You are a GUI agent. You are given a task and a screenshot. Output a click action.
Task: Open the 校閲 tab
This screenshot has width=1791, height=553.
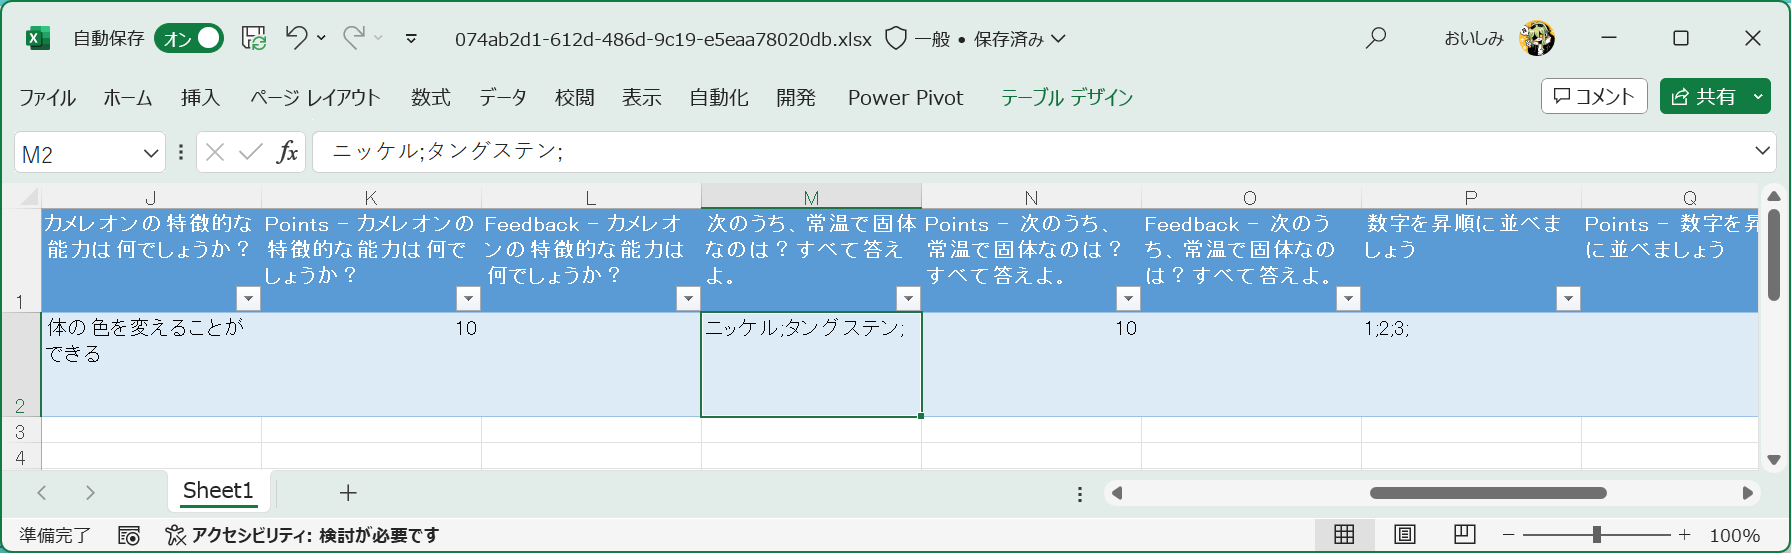pyautogui.click(x=575, y=97)
